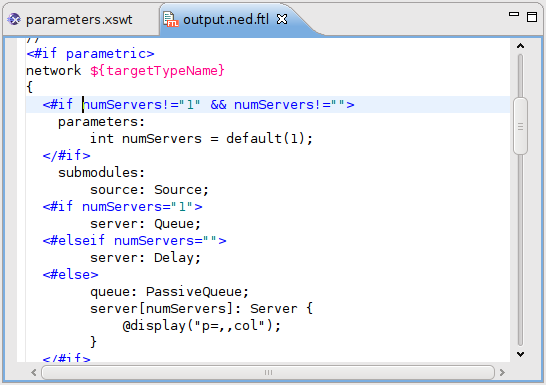Screen dimensions: 546x385
Task: Select the output.ned.ftl tab
Action: [x=226, y=19]
